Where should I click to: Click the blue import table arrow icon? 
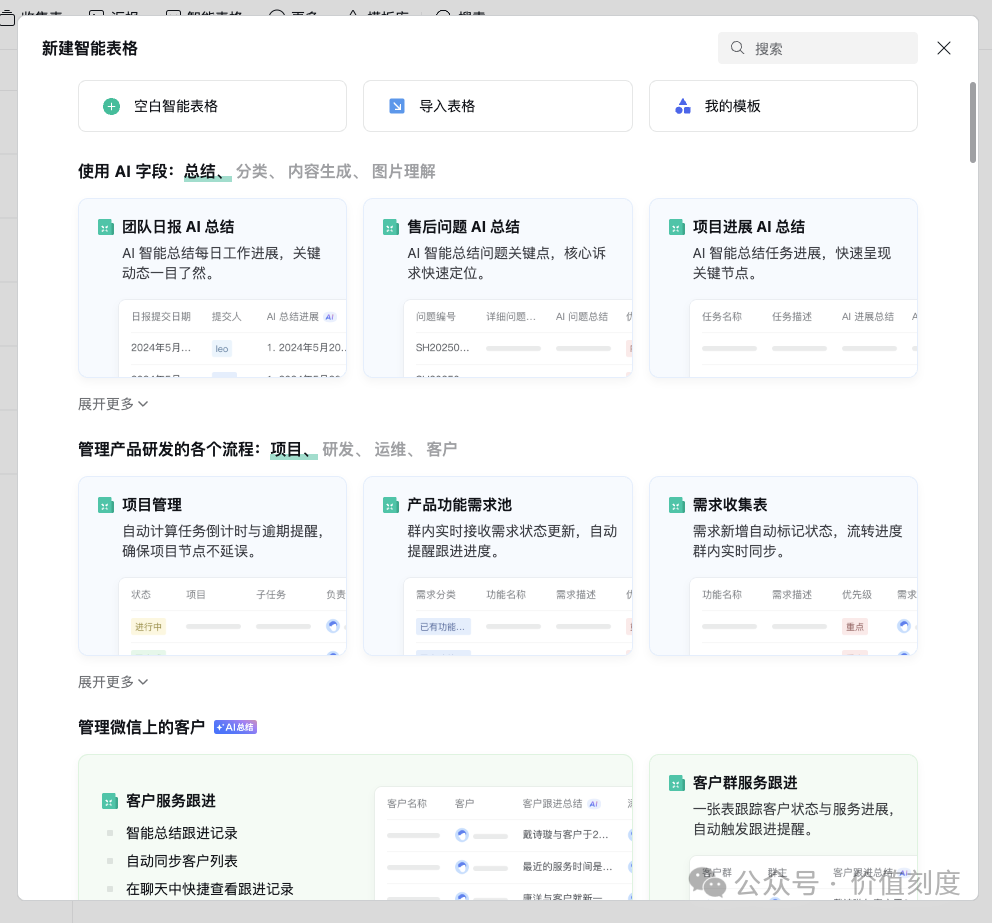397,106
